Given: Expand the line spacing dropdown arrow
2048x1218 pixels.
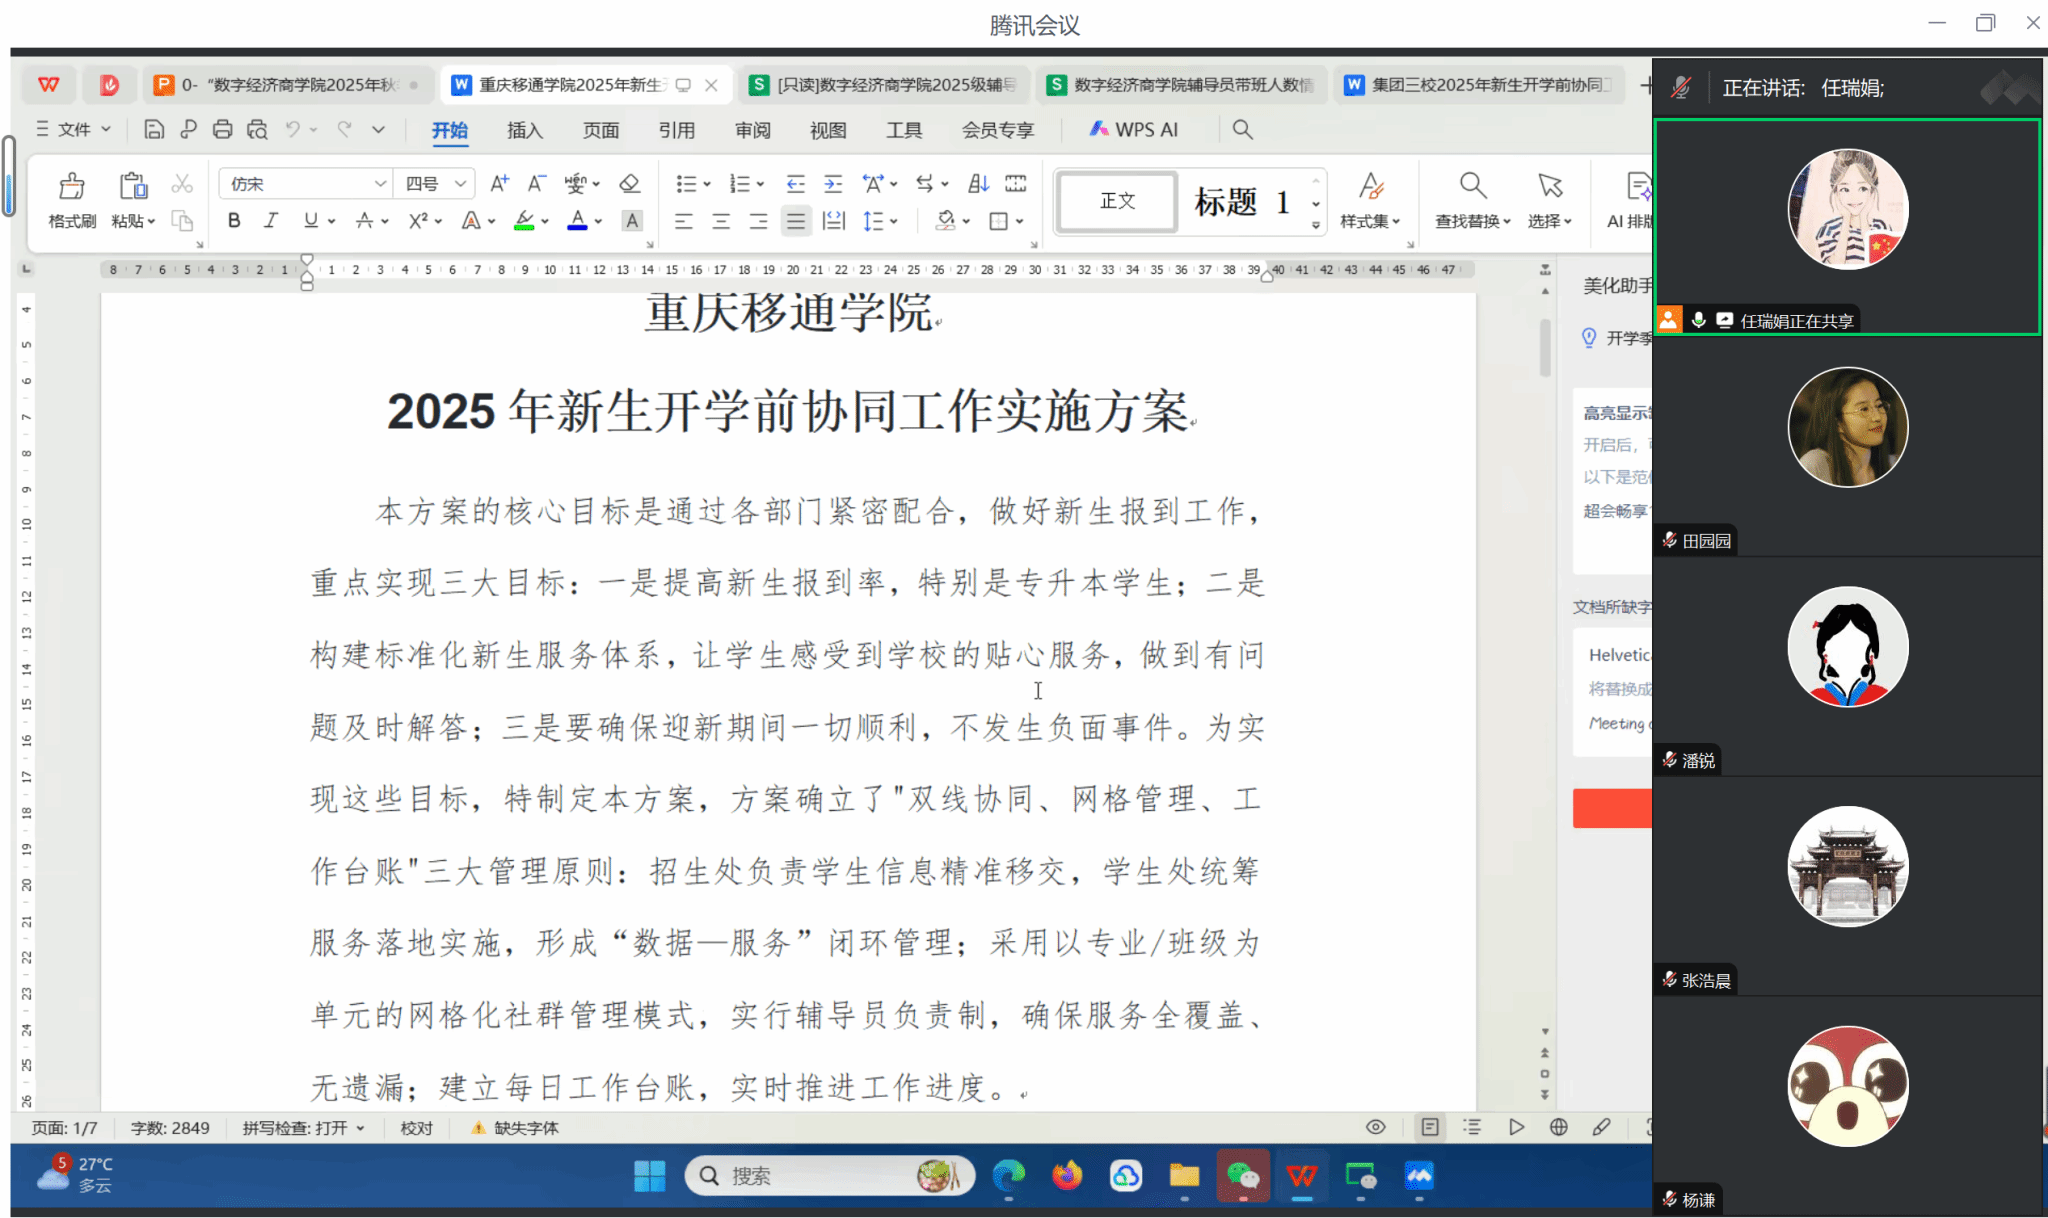Looking at the screenshot, I should coord(894,221).
